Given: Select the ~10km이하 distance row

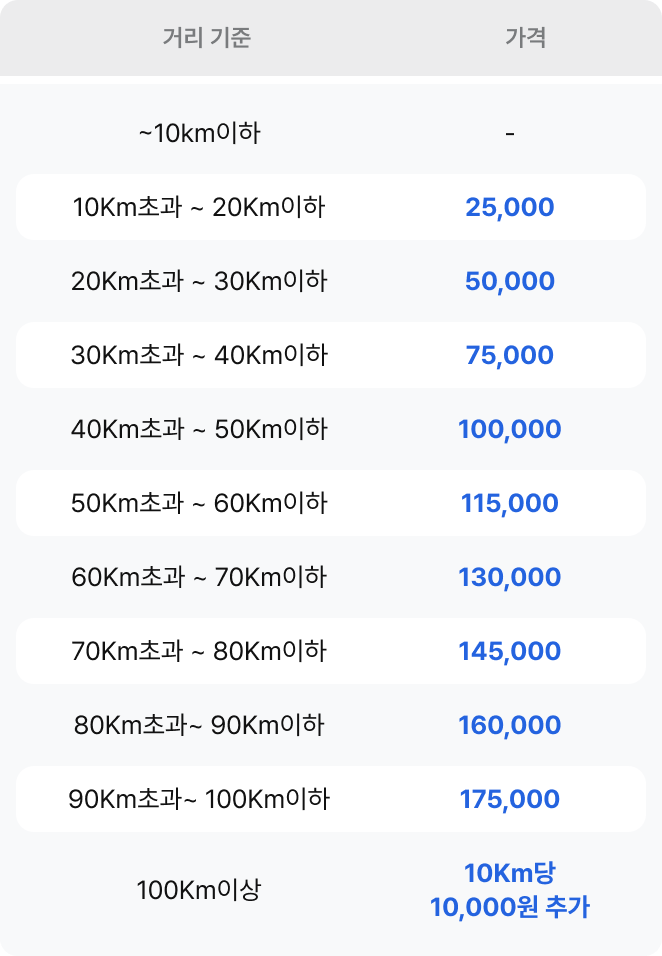Looking at the screenshot, I should click(199, 133).
